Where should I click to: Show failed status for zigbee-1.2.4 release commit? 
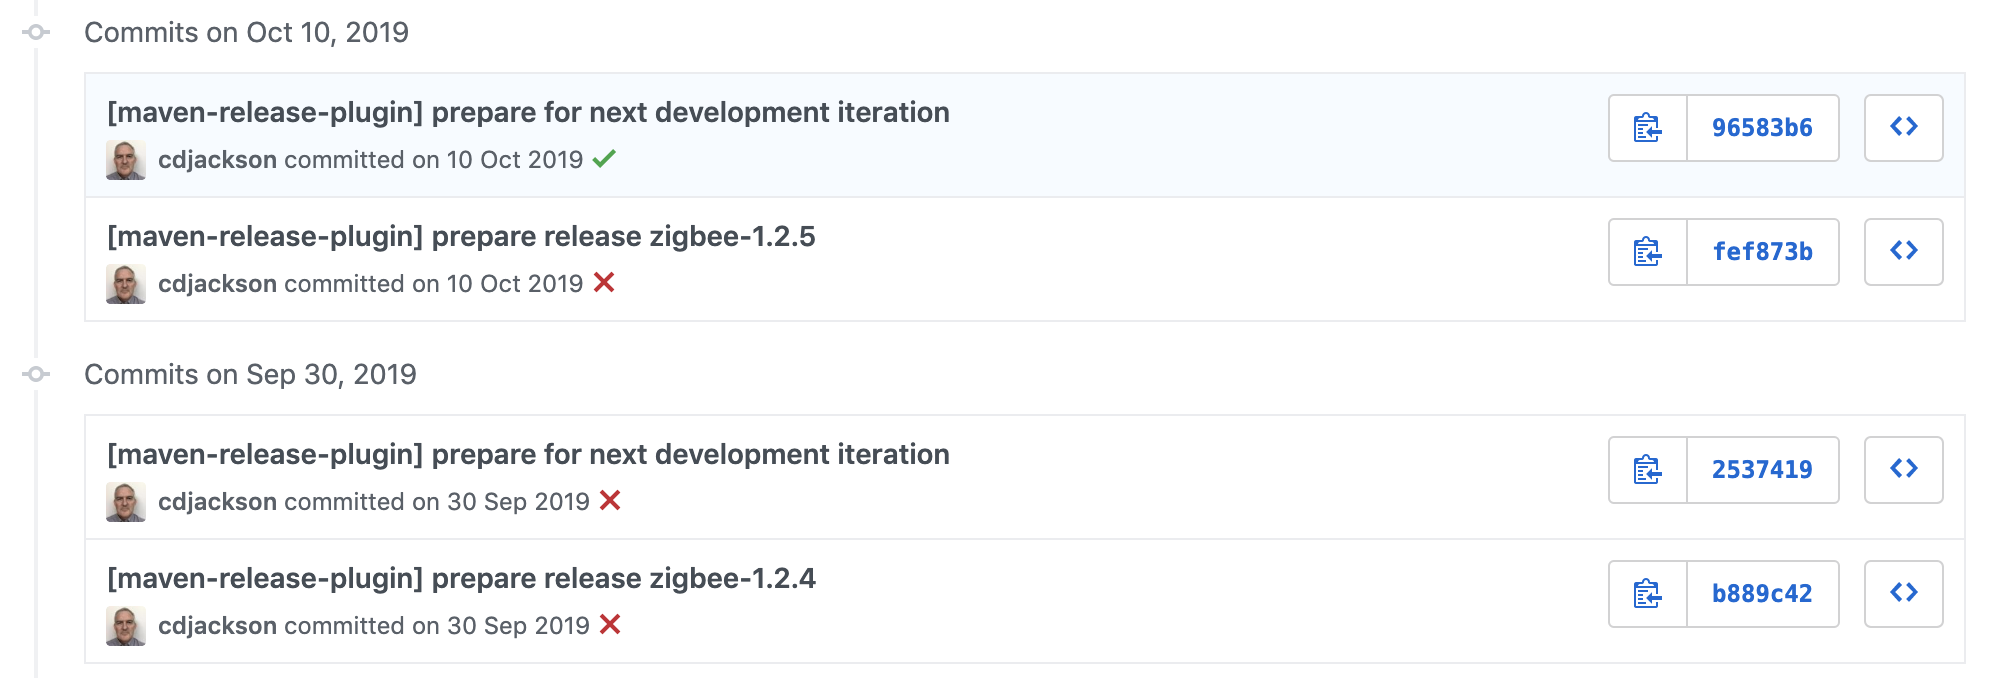(610, 625)
